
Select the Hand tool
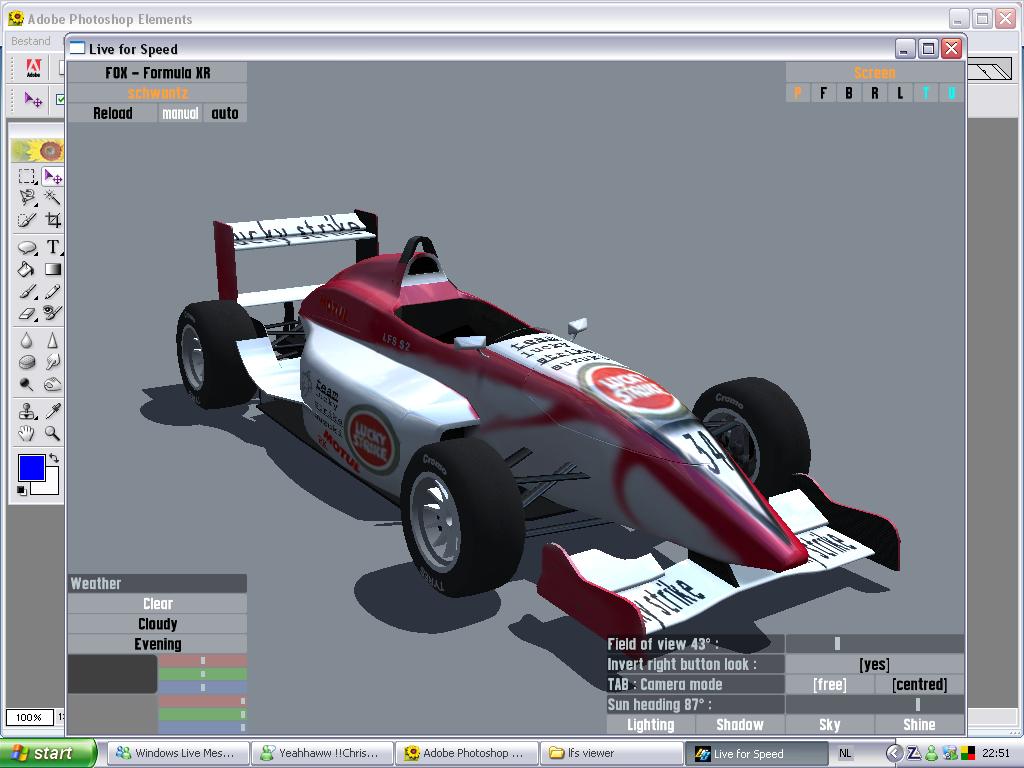point(27,433)
